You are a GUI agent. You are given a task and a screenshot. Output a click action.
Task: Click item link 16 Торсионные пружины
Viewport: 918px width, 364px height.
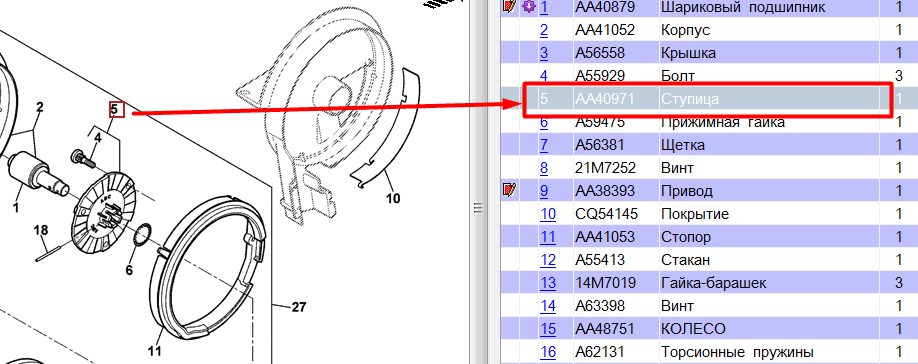(x=547, y=352)
